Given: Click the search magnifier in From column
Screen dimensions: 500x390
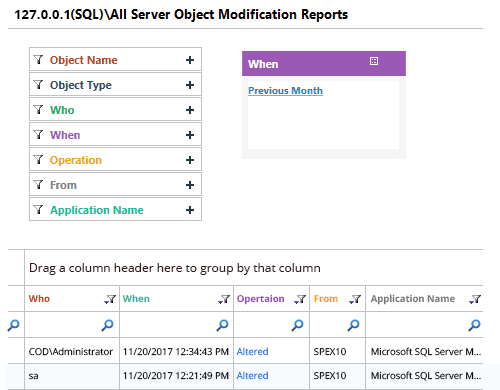Looking at the screenshot, I should pos(353,325).
